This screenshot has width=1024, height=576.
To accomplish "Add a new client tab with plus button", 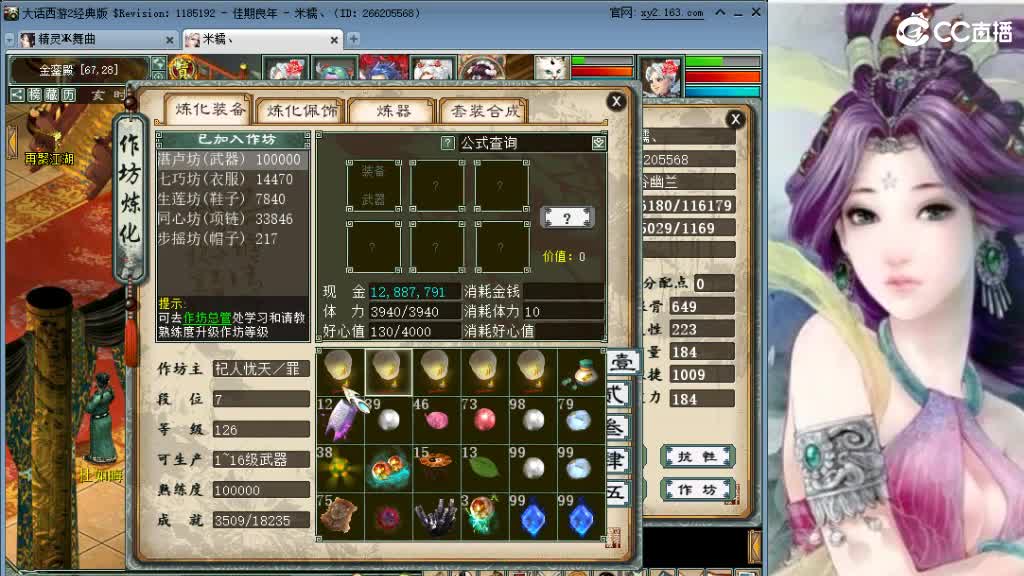I will point(353,39).
